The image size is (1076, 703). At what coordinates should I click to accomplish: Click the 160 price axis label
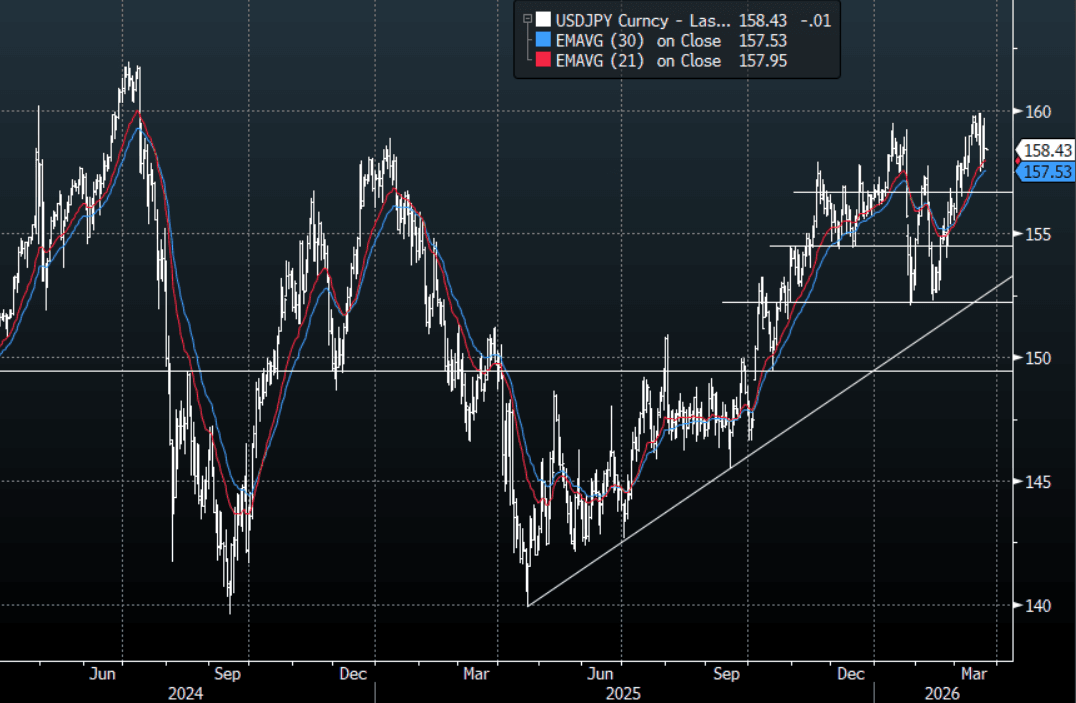[x=1038, y=112]
